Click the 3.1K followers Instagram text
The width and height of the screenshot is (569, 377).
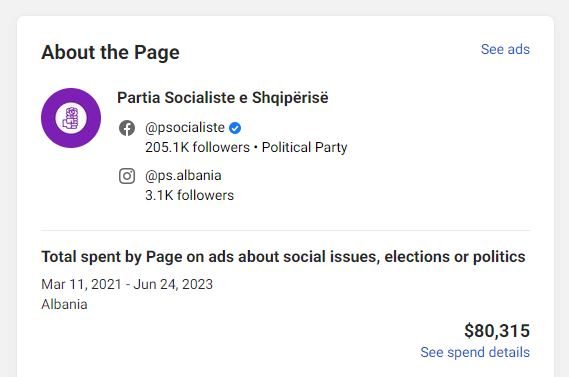pos(189,195)
